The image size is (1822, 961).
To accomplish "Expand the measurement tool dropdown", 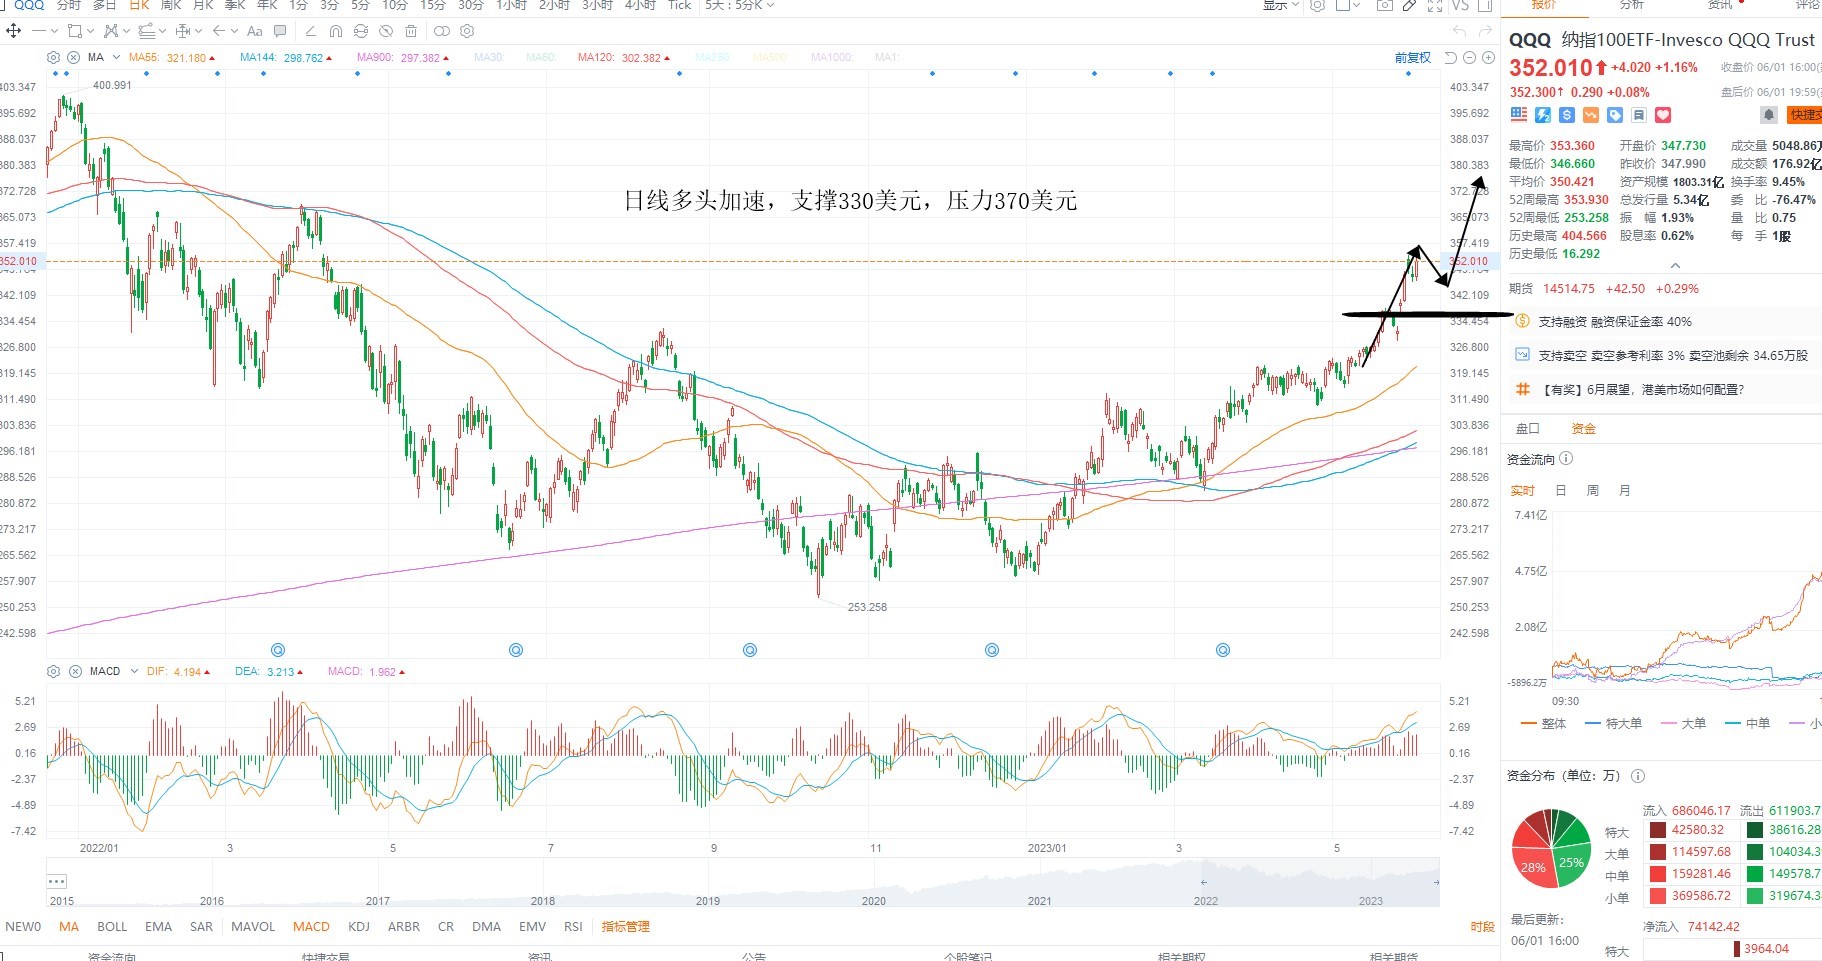I will click(x=198, y=31).
